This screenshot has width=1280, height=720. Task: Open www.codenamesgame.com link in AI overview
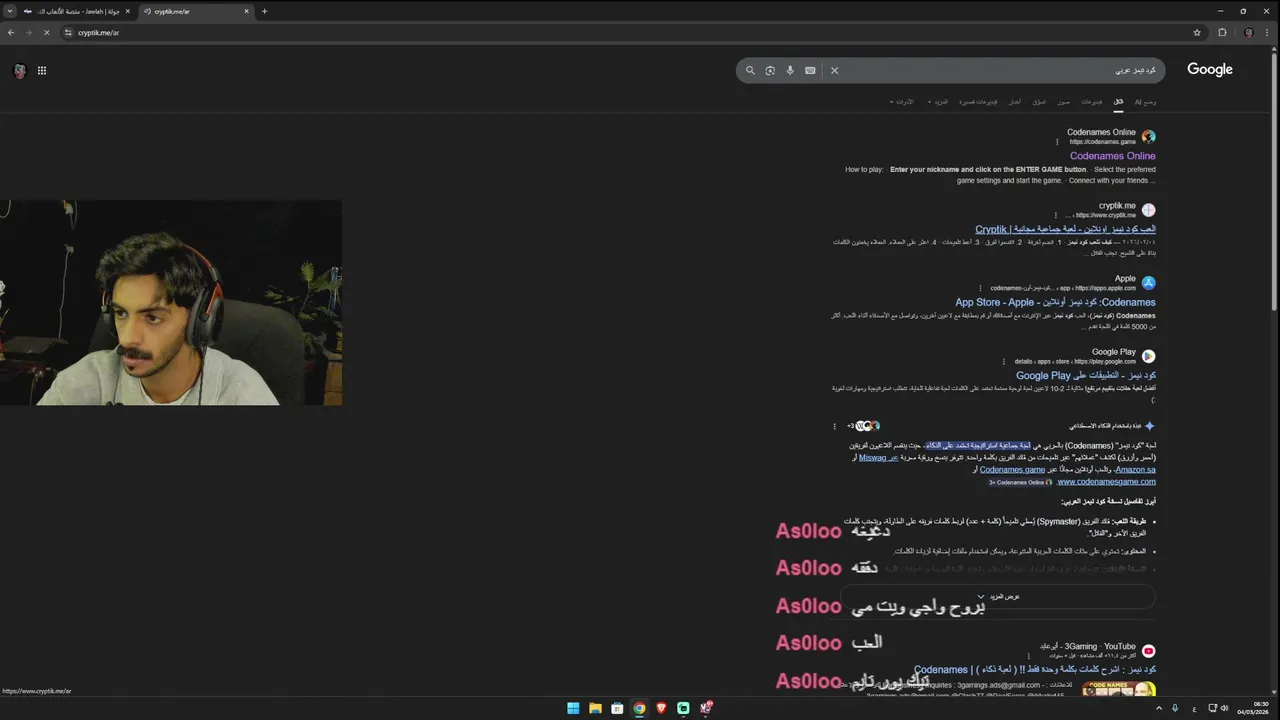click(x=1106, y=481)
